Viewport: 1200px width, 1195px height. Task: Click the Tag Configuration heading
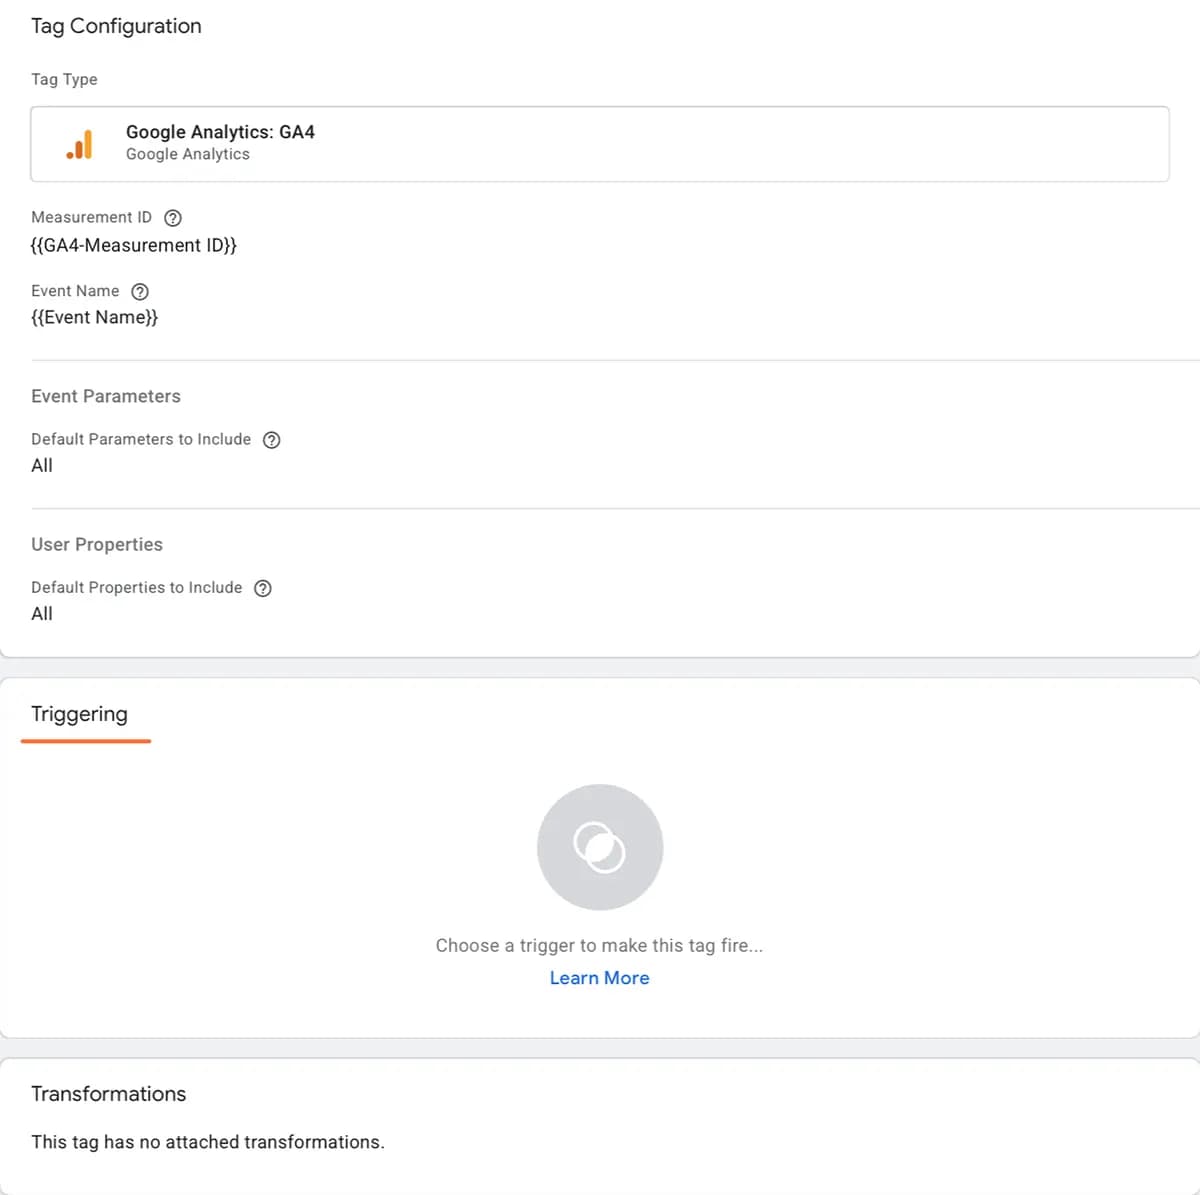point(116,26)
